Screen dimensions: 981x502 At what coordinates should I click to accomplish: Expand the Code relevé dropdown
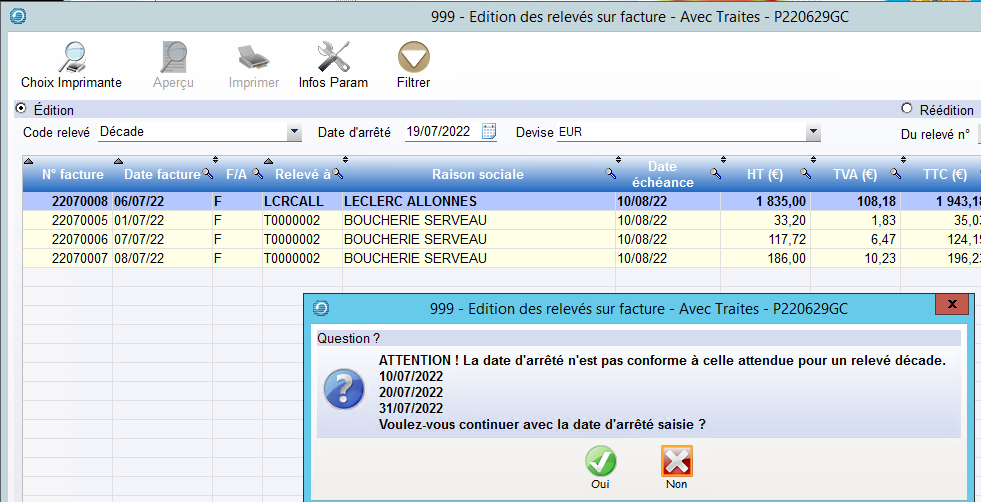coord(294,132)
